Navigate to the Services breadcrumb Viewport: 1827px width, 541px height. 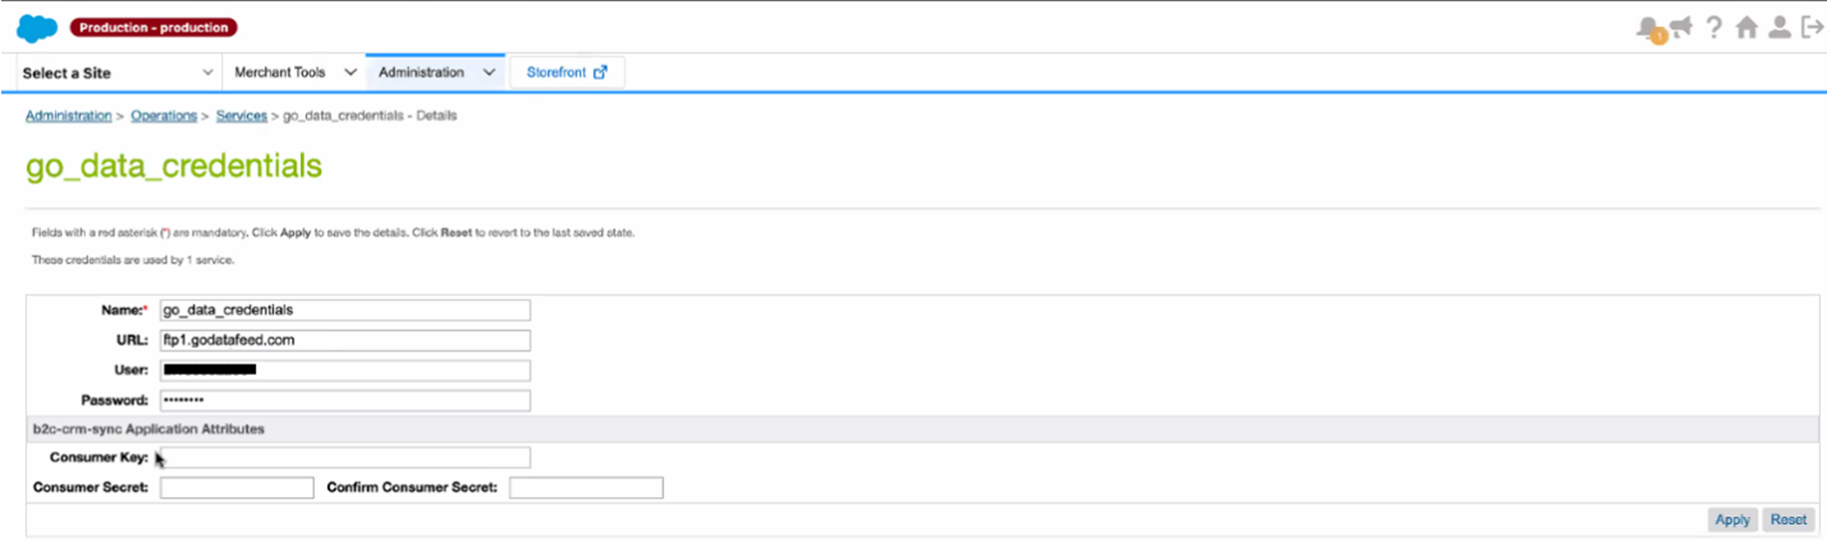click(241, 116)
